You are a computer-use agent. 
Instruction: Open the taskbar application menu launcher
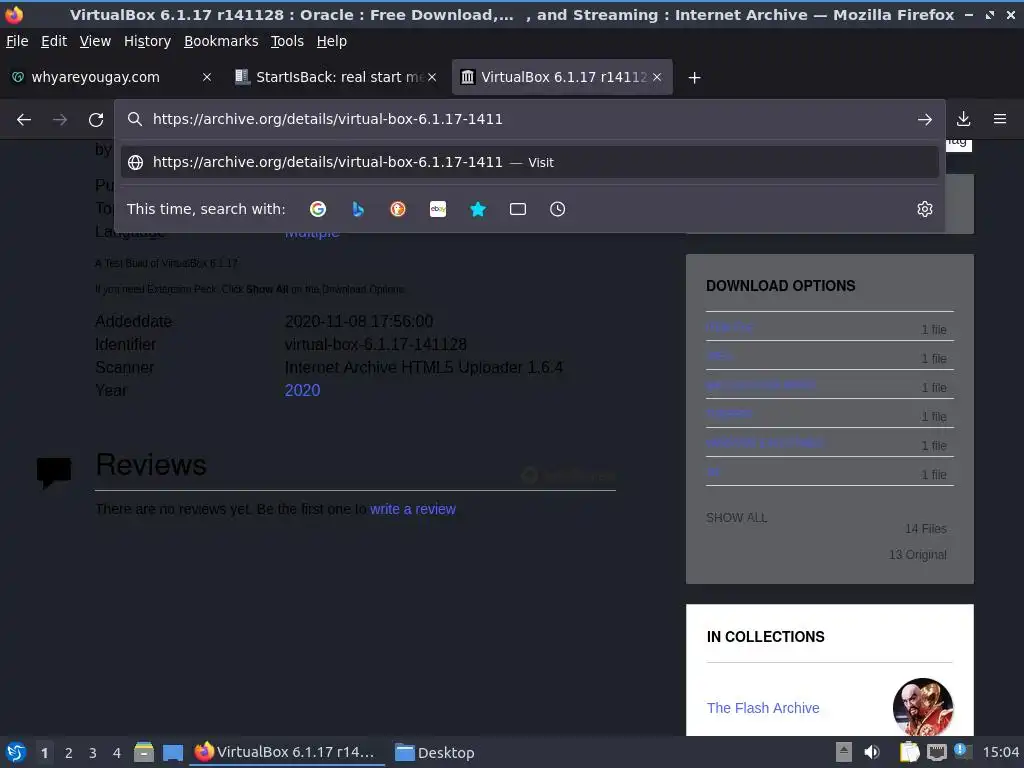point(16,752)
